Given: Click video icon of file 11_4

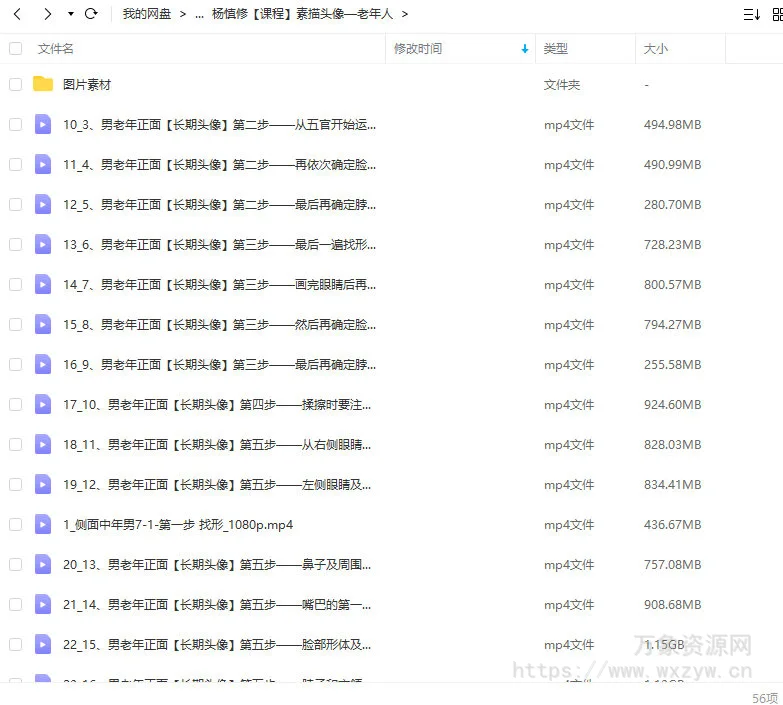Looking at the screenshot, I should [43, 164].
